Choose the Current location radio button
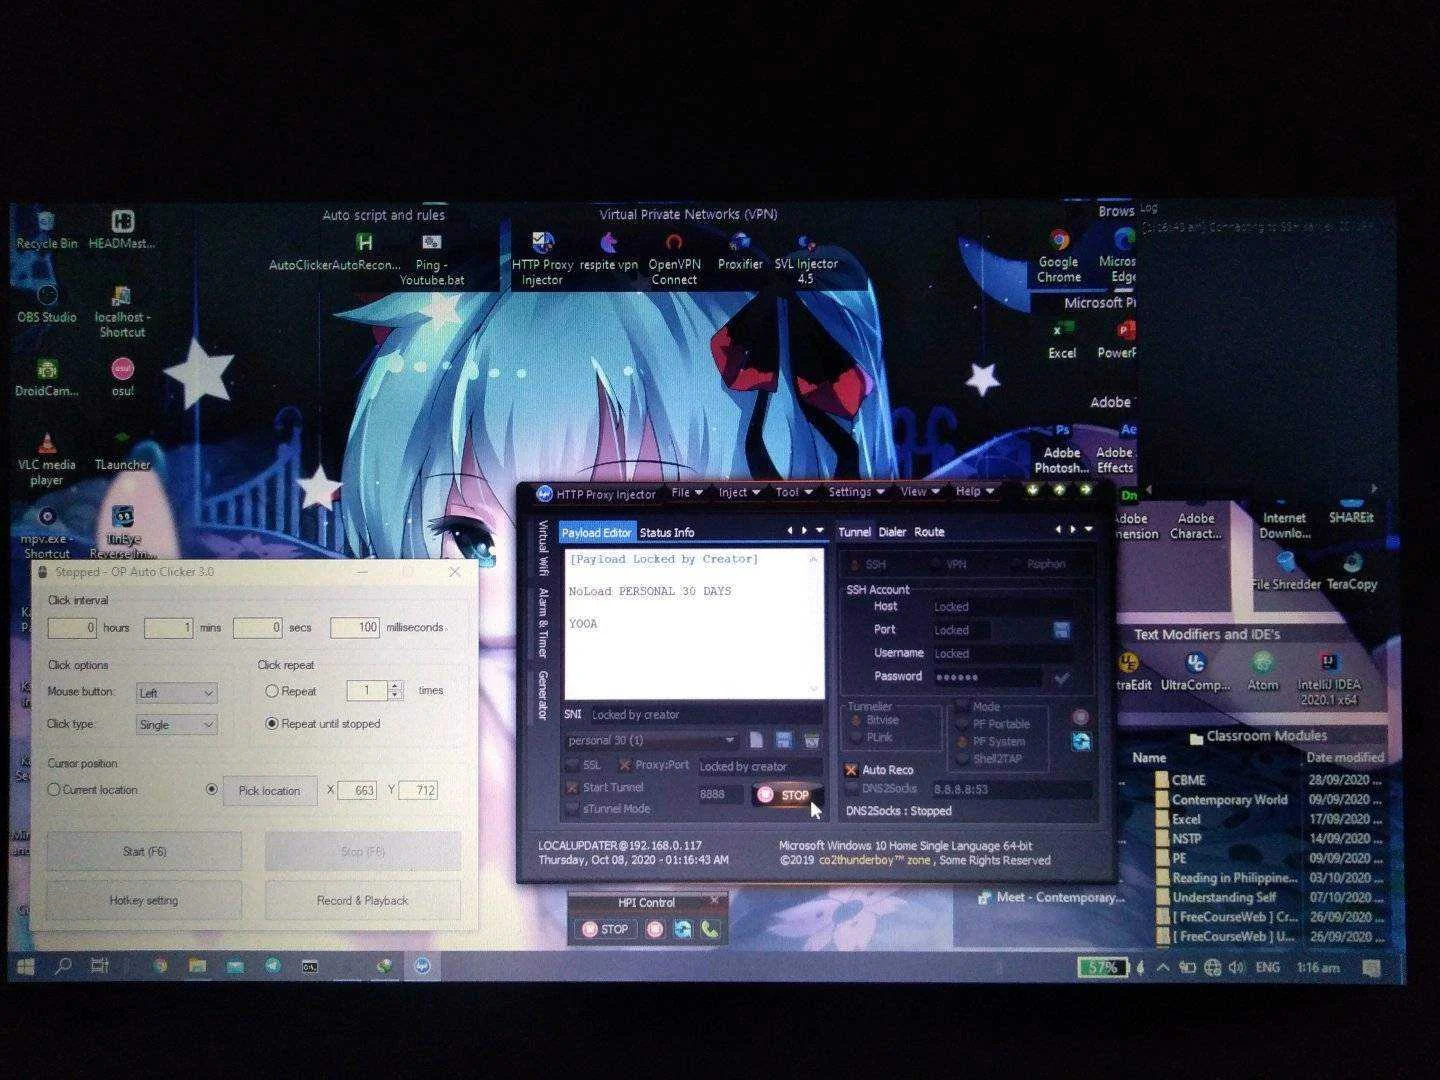Screen dimensions: 1440x1080 54,790
